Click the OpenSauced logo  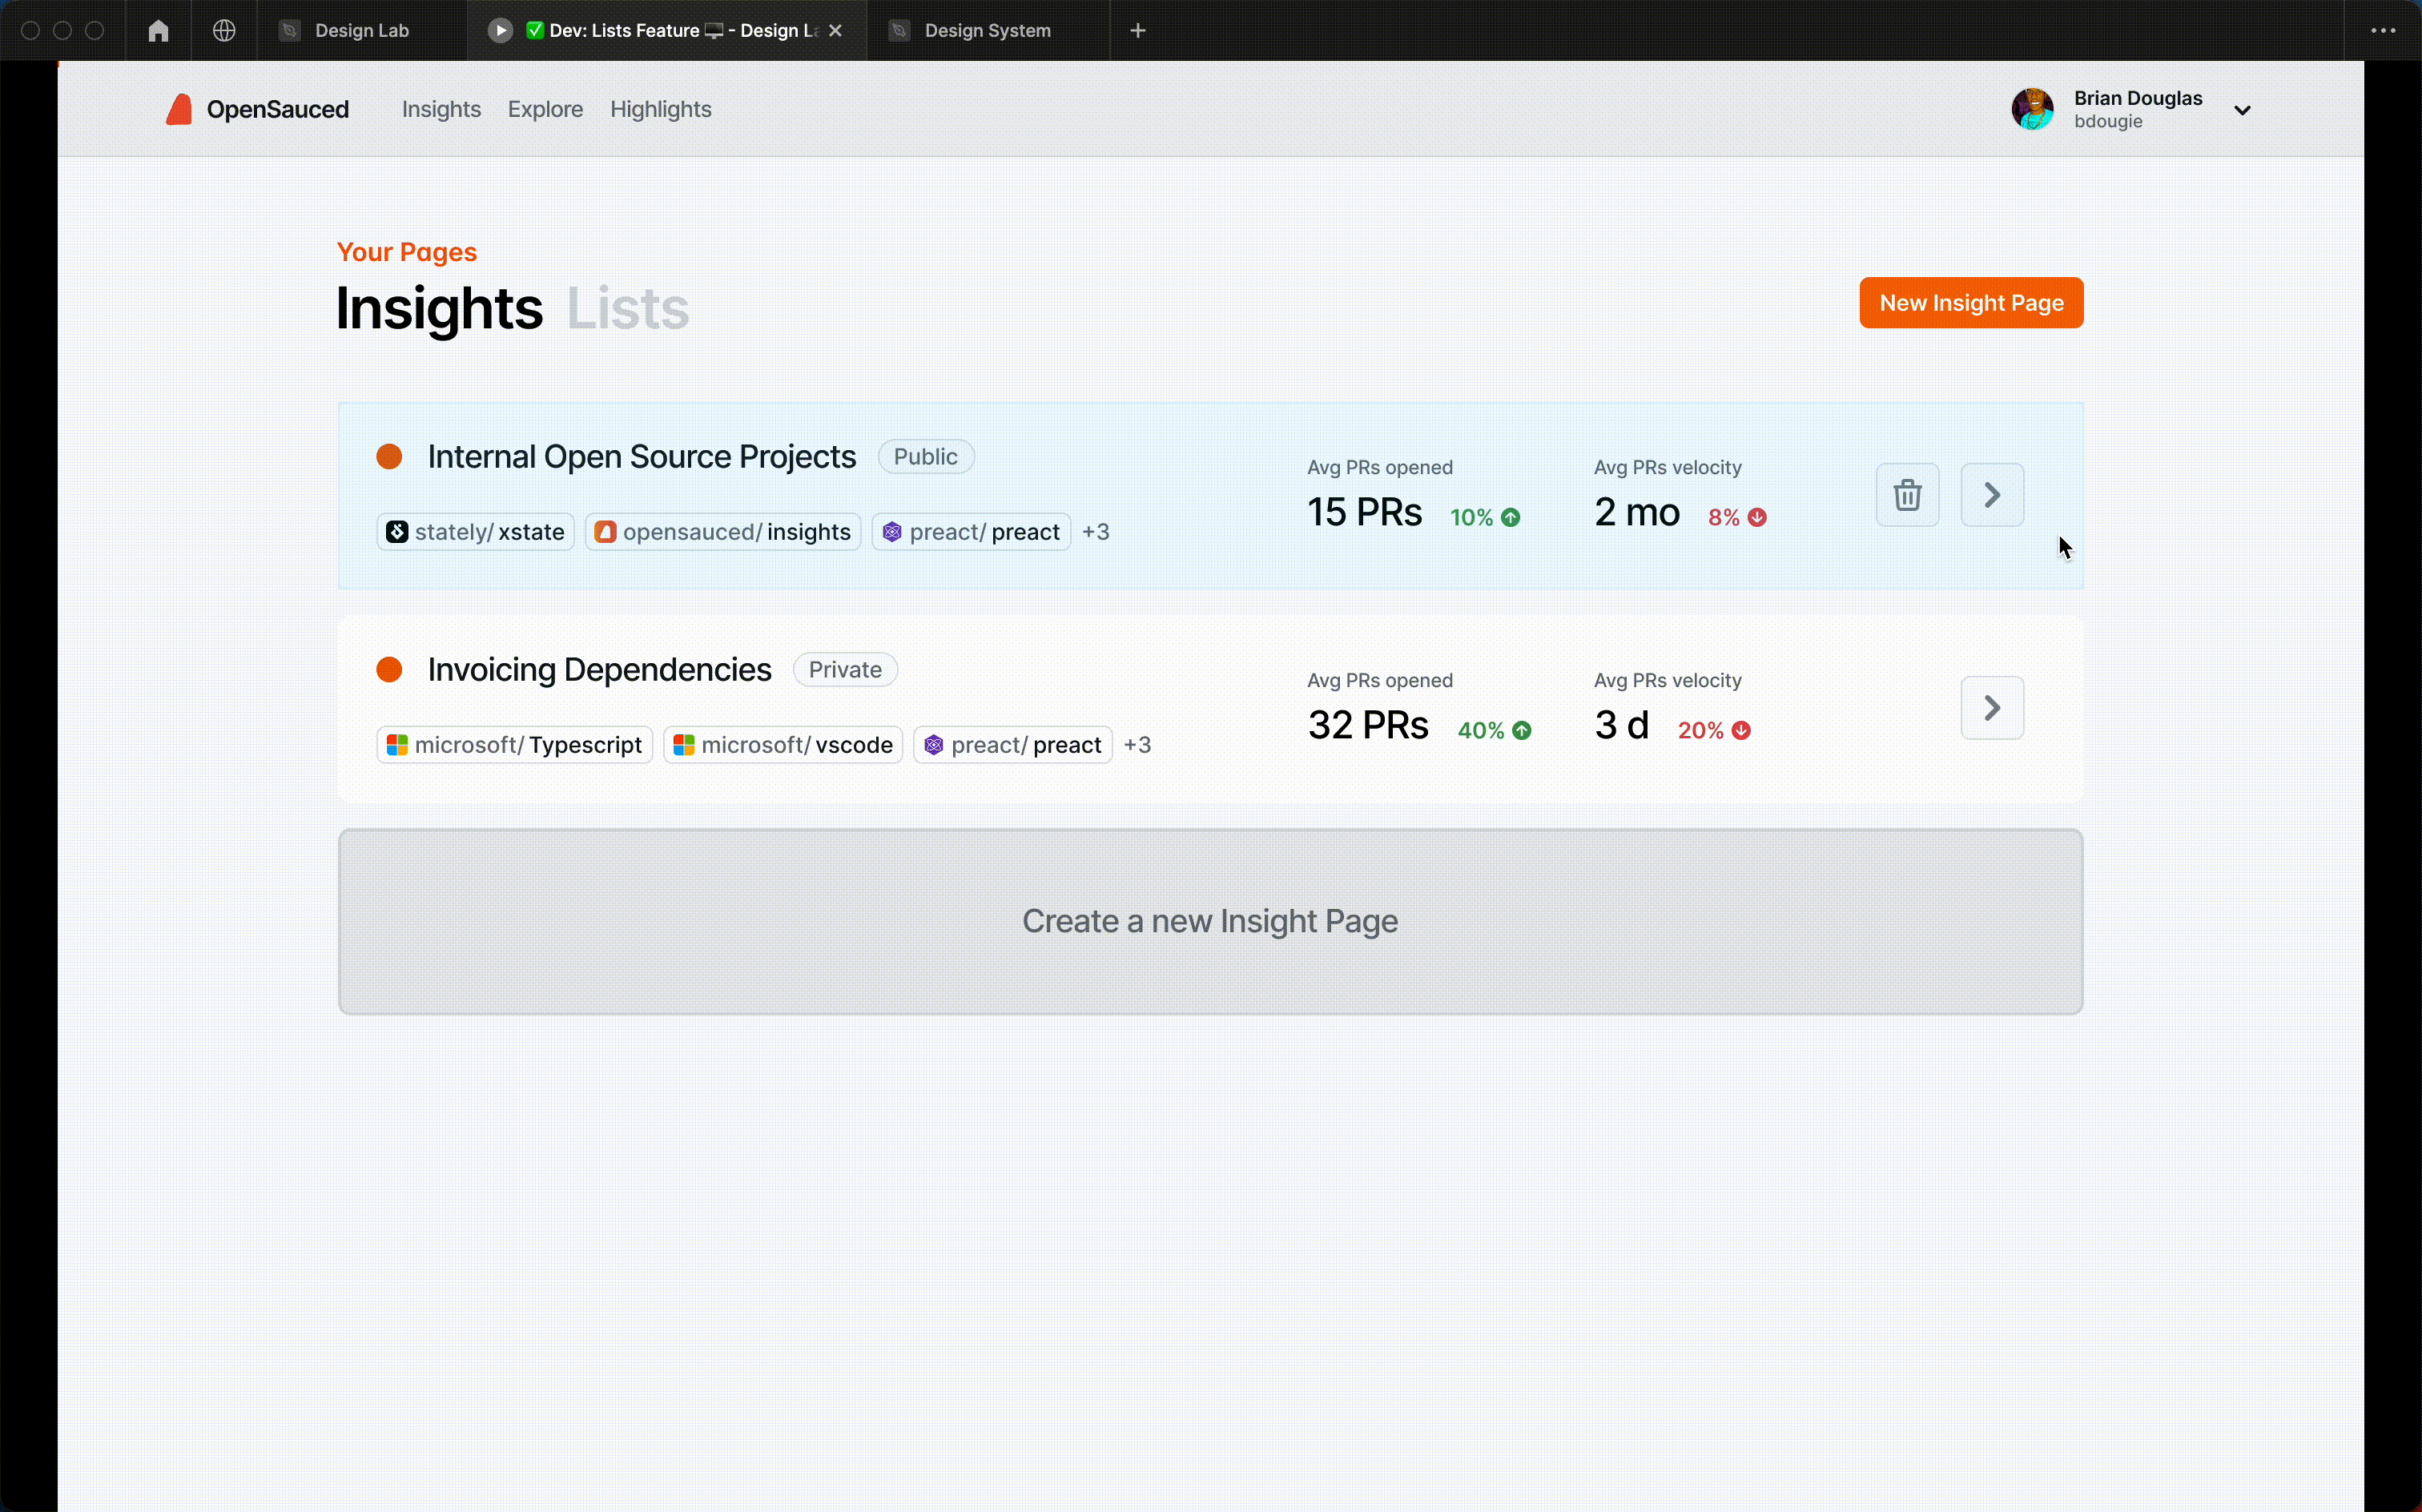(x=258, y=109)
